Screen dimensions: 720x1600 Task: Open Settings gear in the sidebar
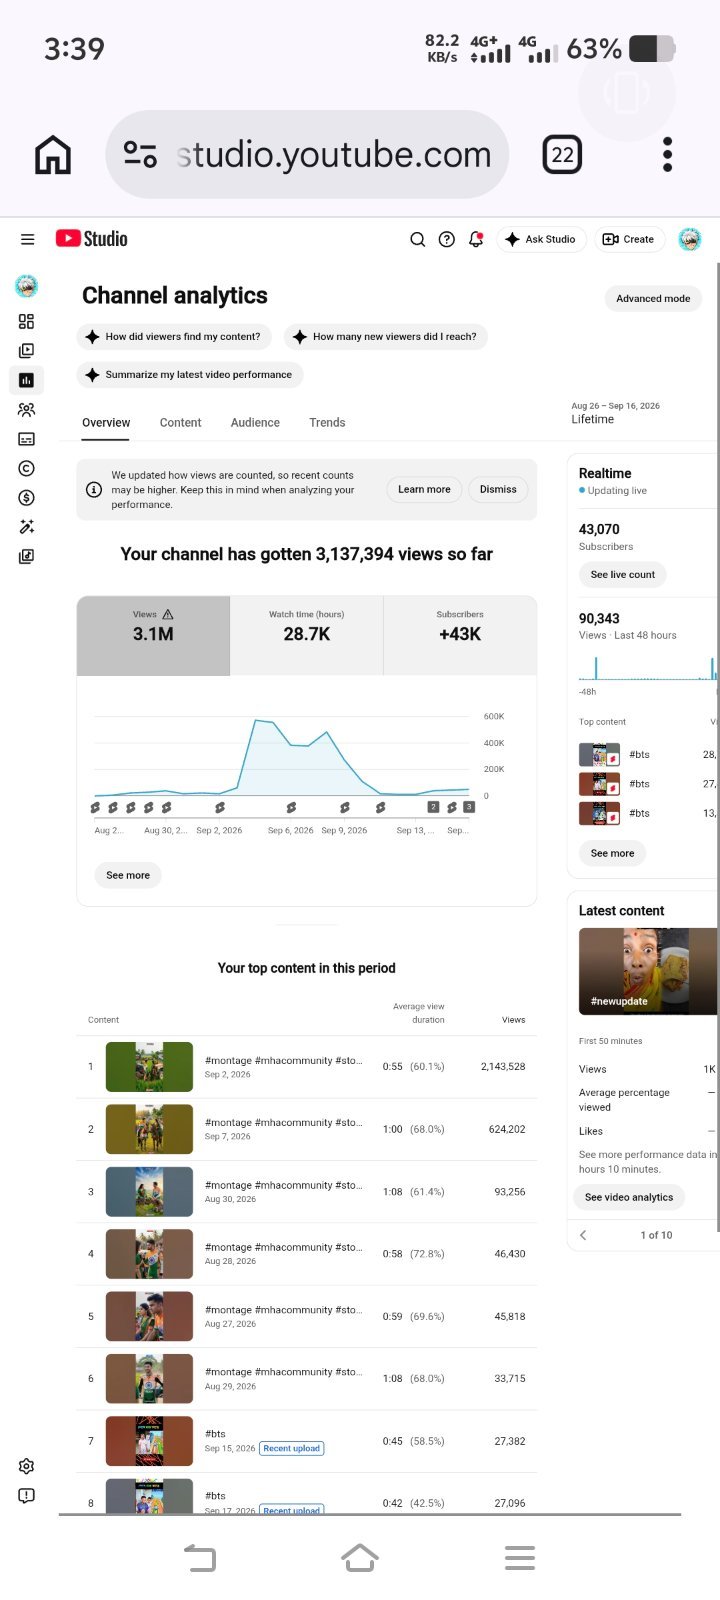[27, 1466]
